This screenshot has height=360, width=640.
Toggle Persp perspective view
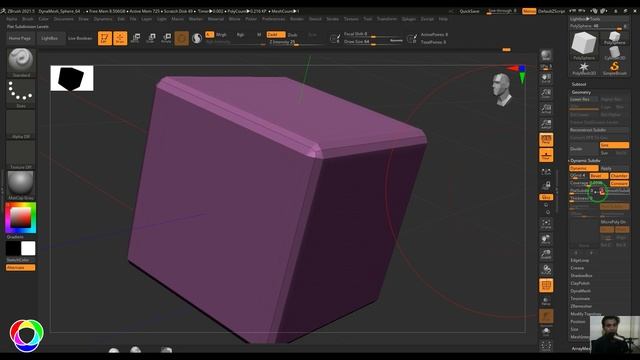tap(546, 140)
